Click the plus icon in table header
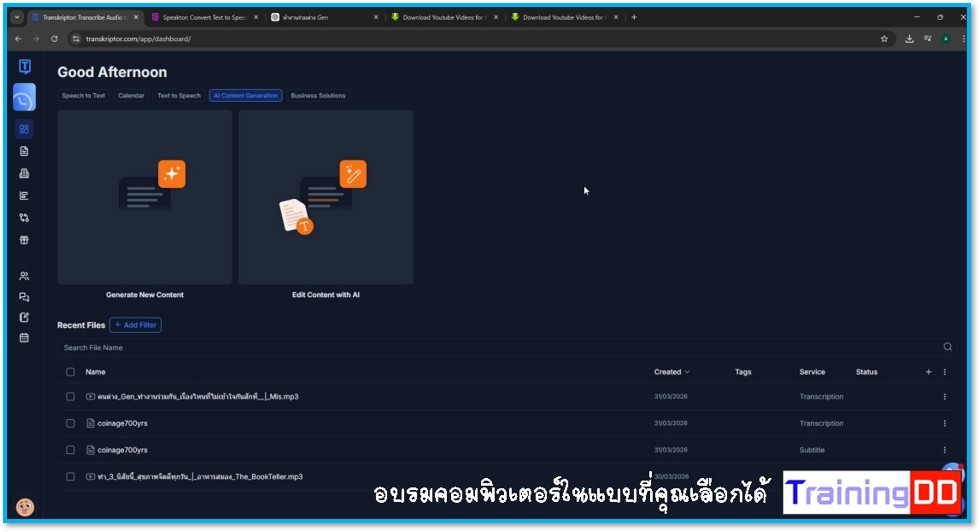 (x=928, y=372)
